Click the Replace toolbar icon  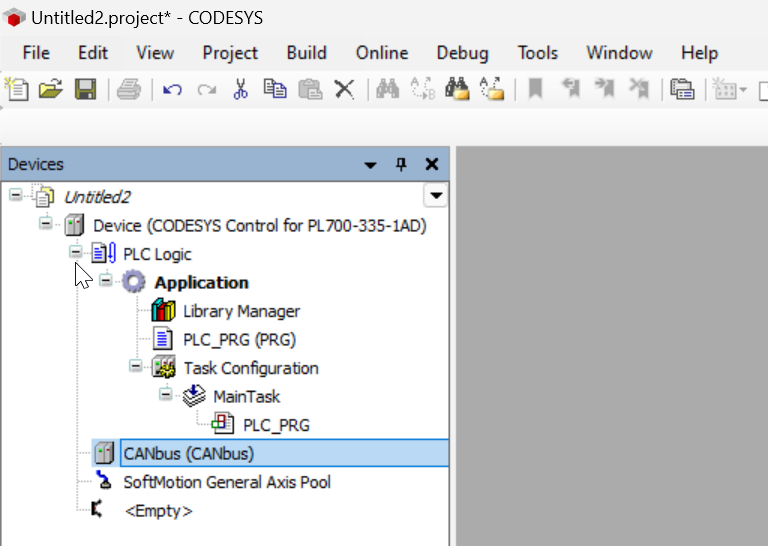click(x=423, y=90)
